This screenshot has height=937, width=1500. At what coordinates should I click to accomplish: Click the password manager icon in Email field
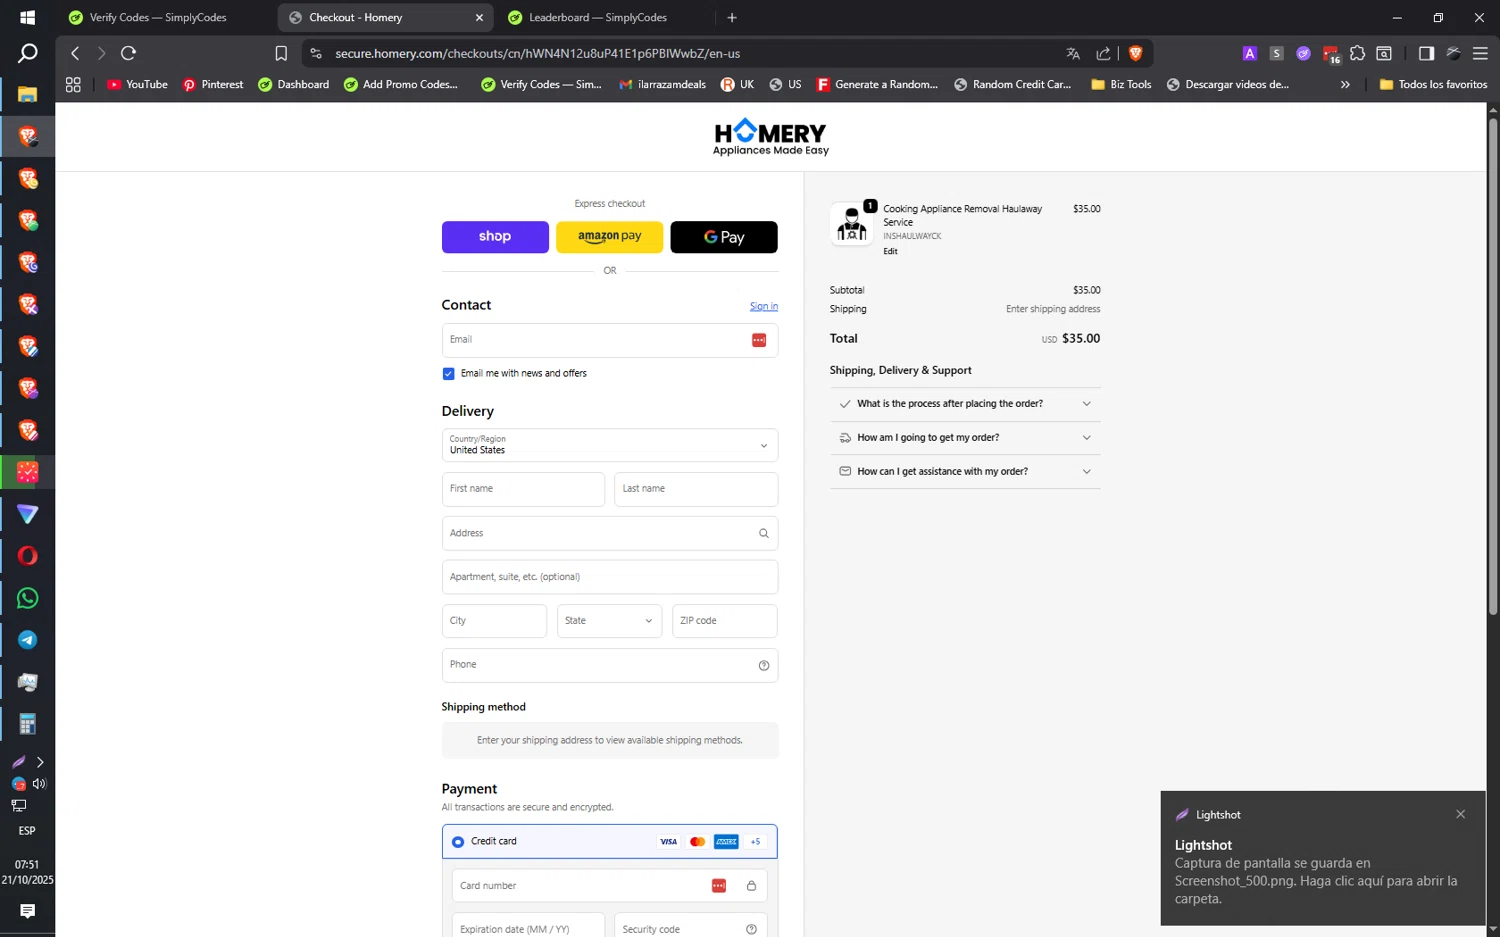pos(759,340)
